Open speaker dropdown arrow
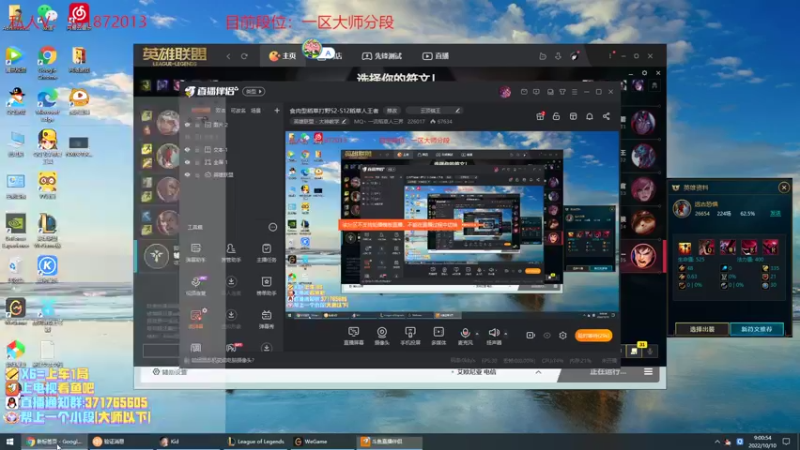 point(506,334)
